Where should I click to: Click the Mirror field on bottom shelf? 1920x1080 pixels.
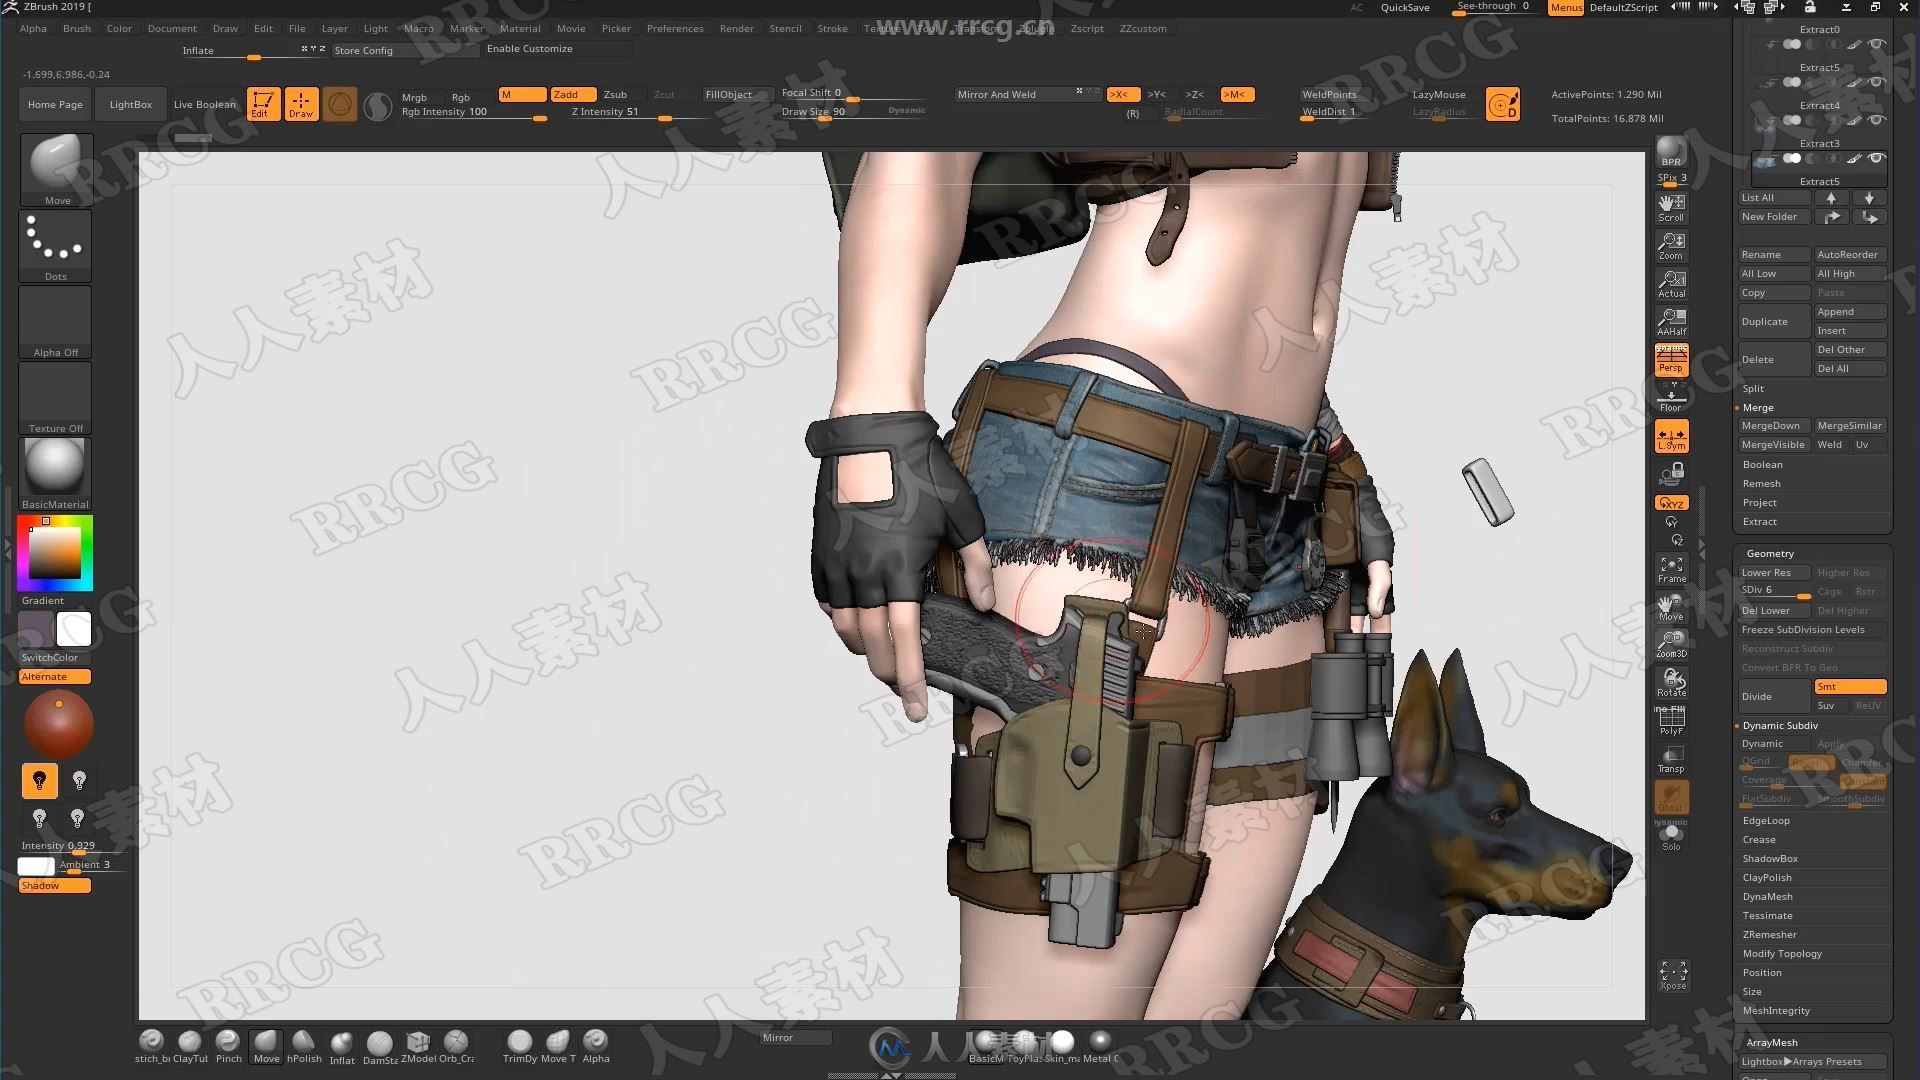(795, 1038)
